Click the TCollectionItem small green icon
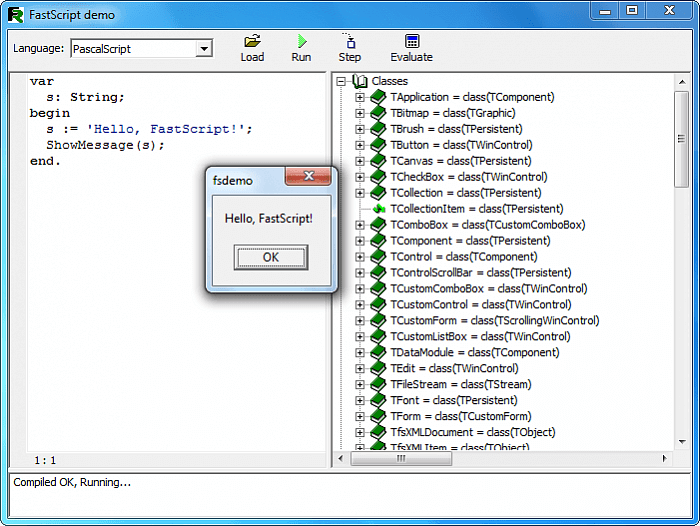The height and width of the screenshot is (526, 700). tap(379, 209)
